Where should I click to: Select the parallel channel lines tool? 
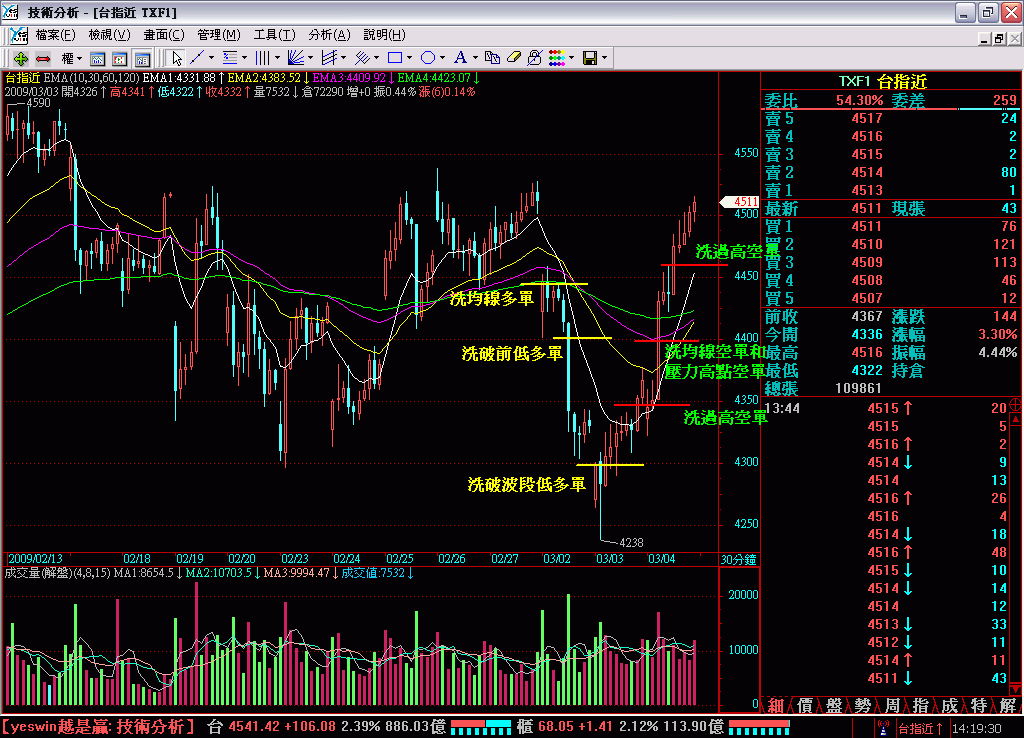coord(329,59)
